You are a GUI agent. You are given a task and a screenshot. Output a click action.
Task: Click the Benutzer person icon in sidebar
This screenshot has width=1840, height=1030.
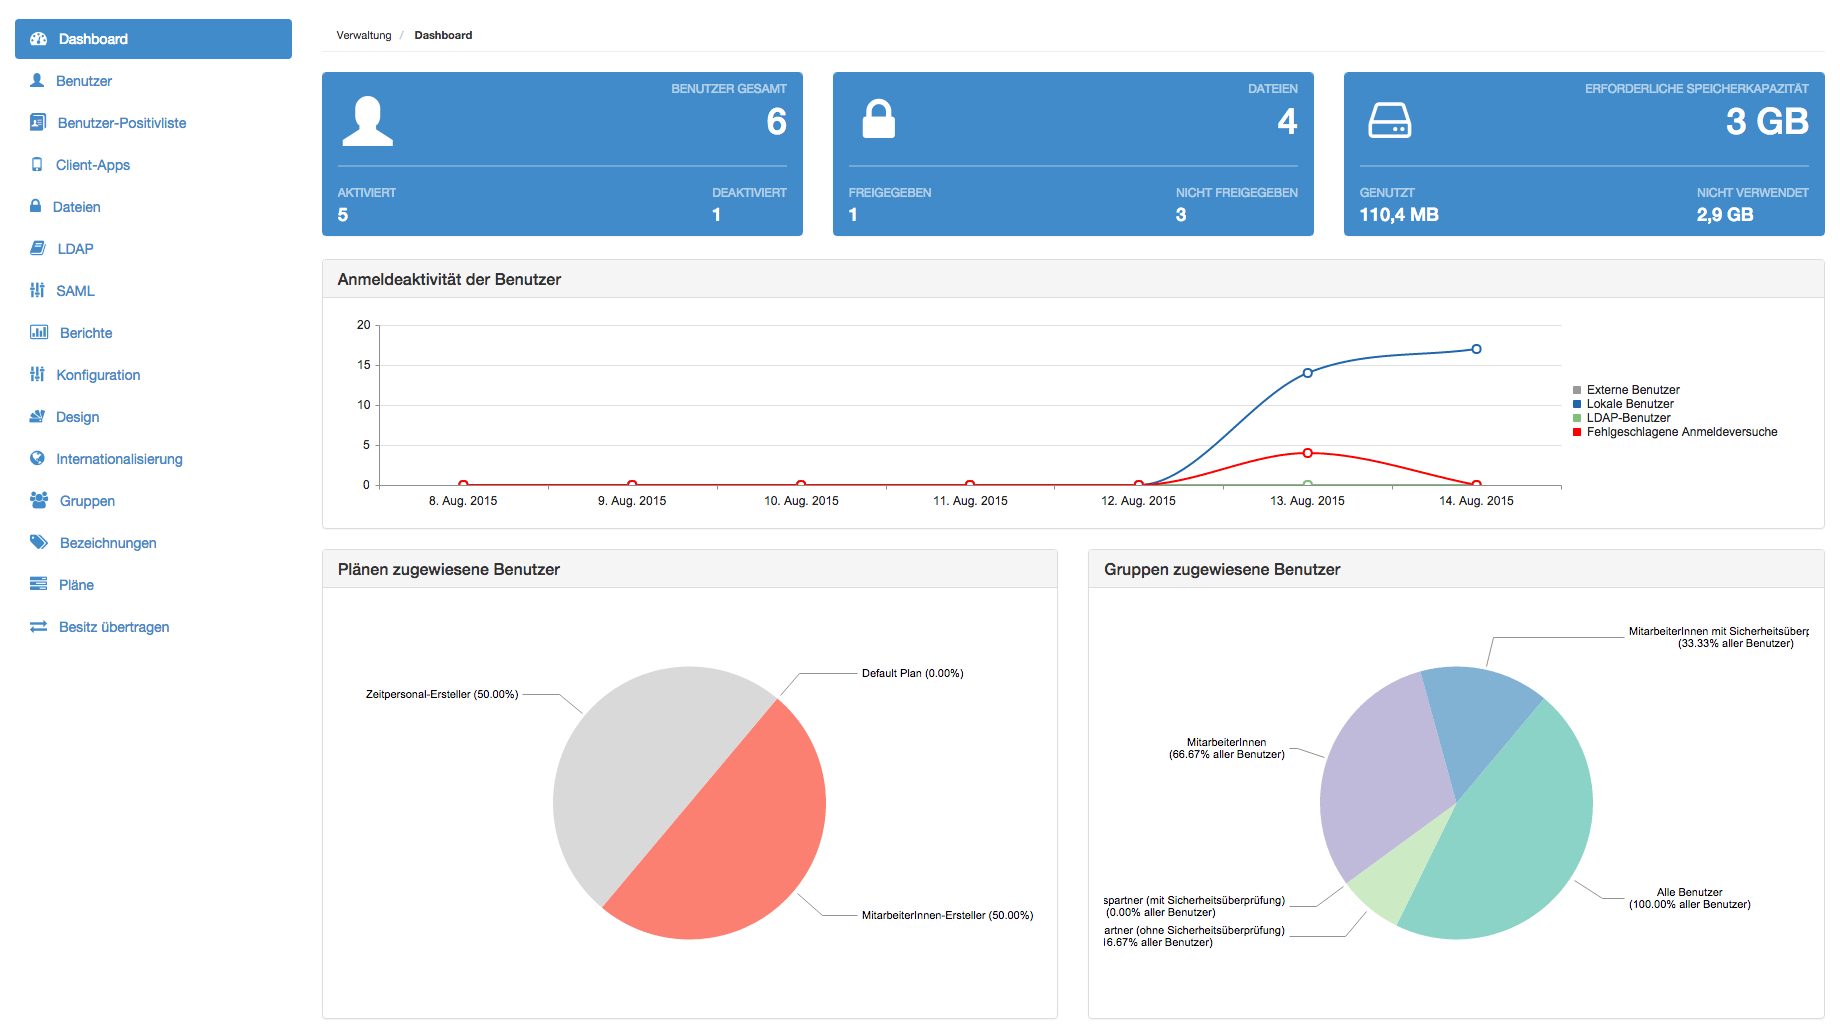37,80
